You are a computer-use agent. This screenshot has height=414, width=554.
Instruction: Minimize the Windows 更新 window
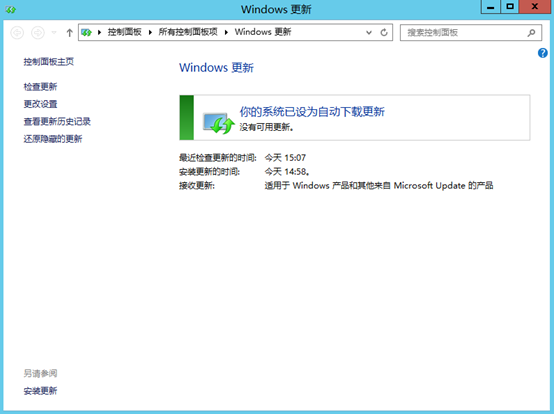(x=491, y=7)
